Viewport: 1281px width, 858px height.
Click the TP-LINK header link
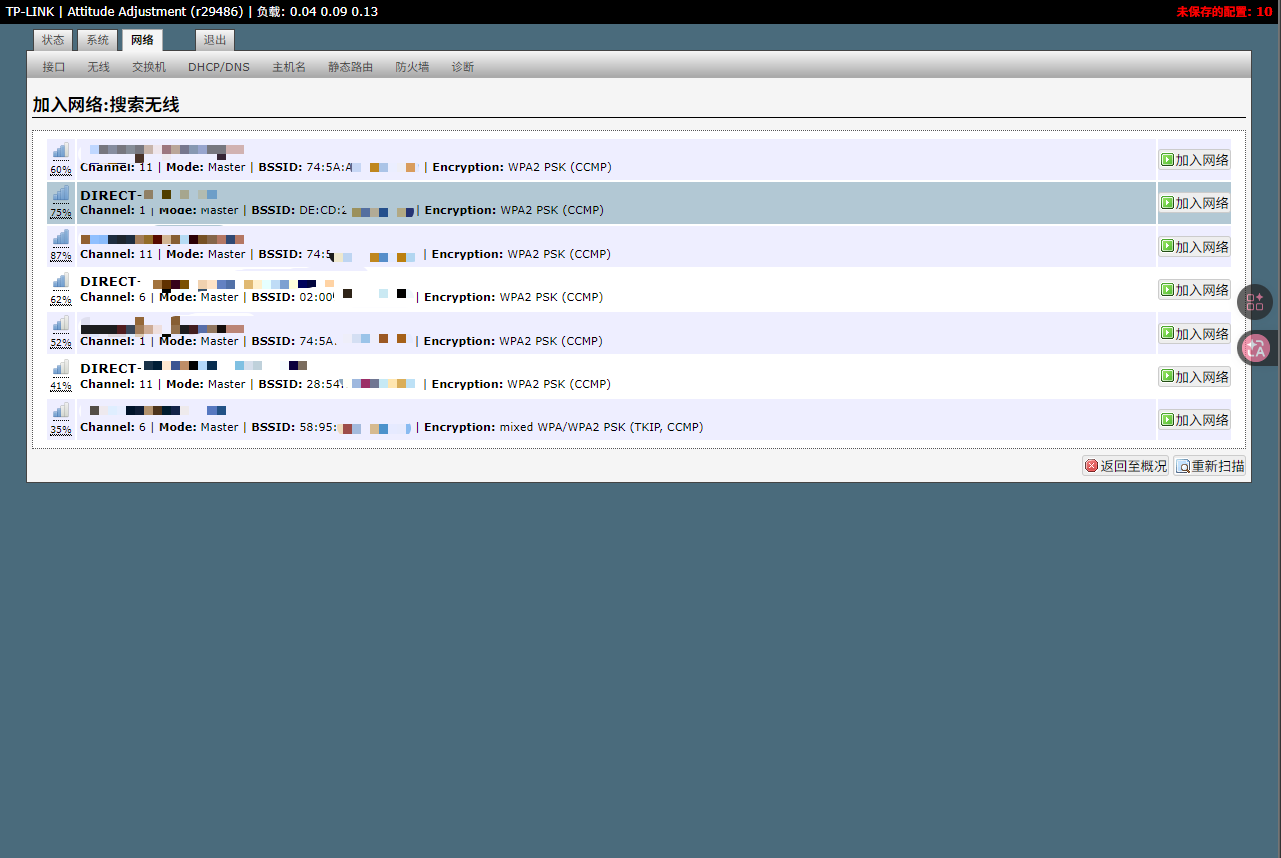pos(30,12)
